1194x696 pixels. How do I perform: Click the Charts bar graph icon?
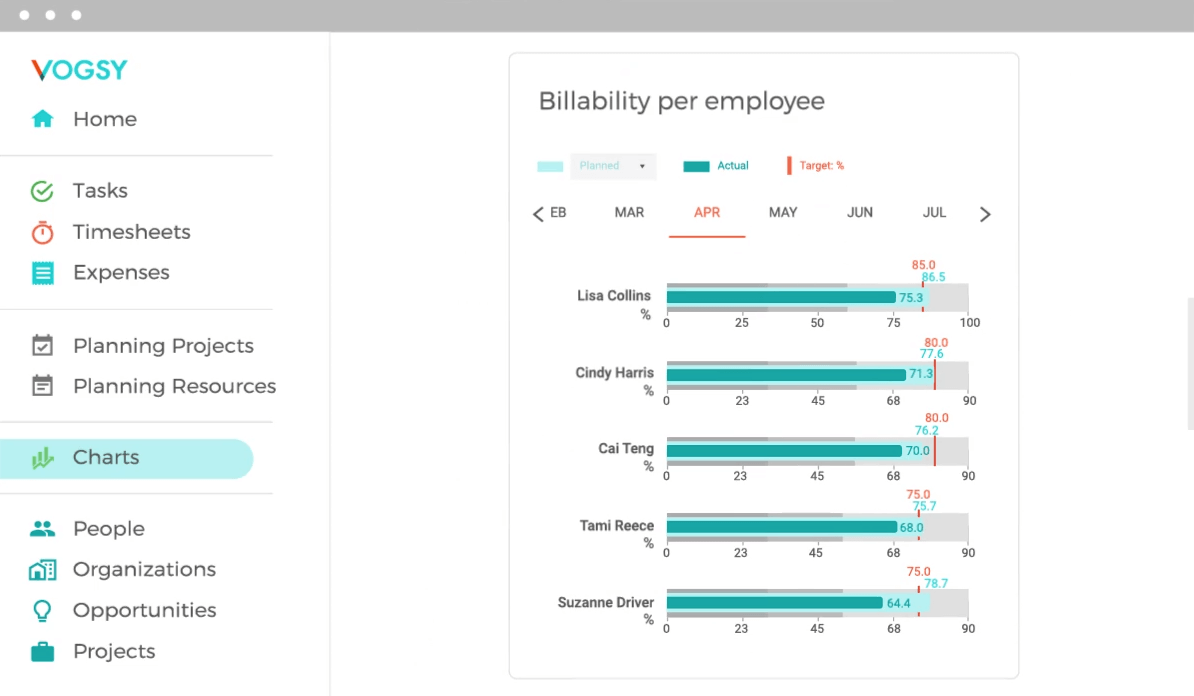[x=42, y=458]
